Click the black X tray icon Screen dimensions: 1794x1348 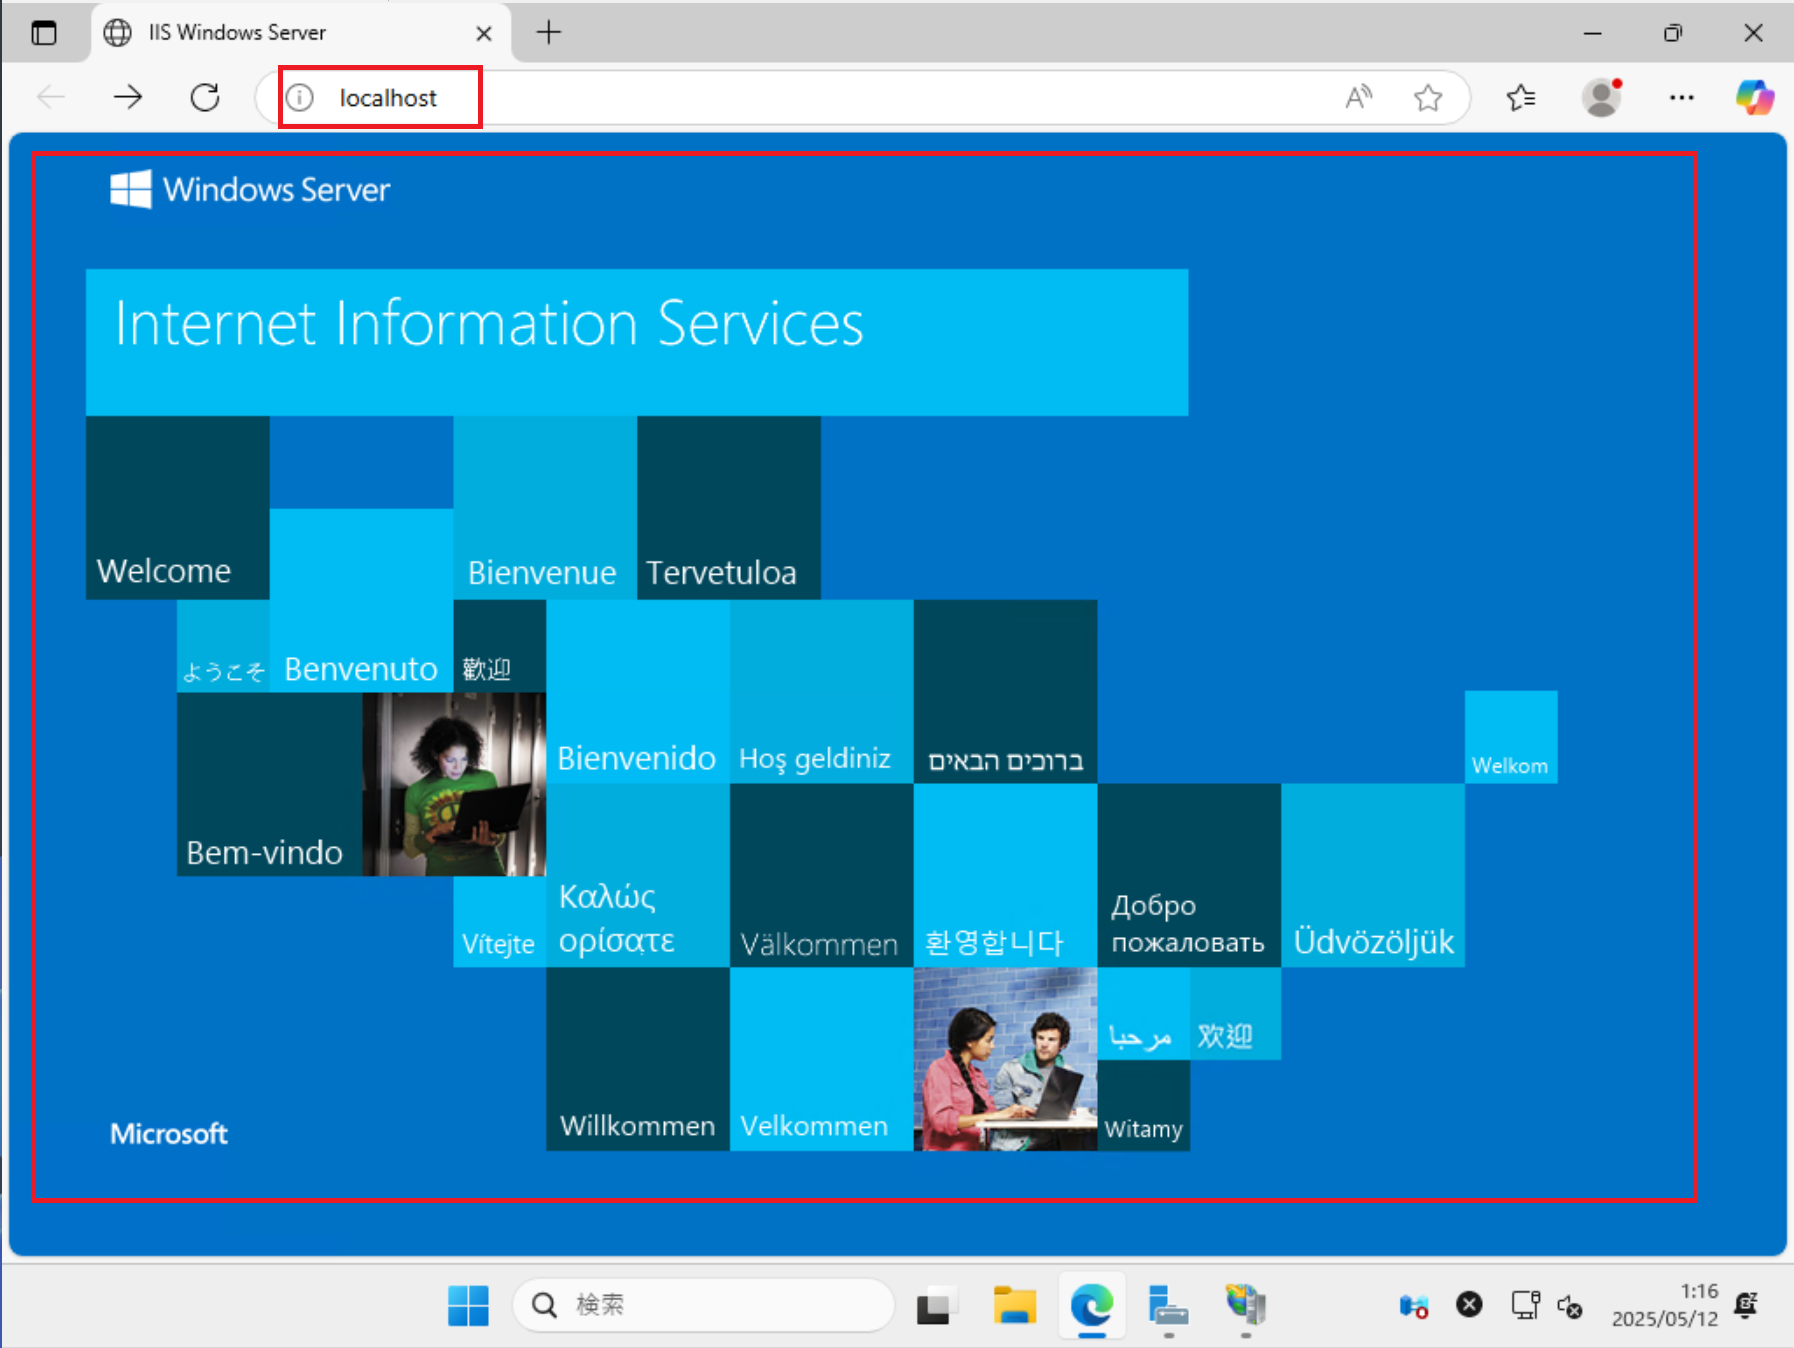pos(1469,1305)
